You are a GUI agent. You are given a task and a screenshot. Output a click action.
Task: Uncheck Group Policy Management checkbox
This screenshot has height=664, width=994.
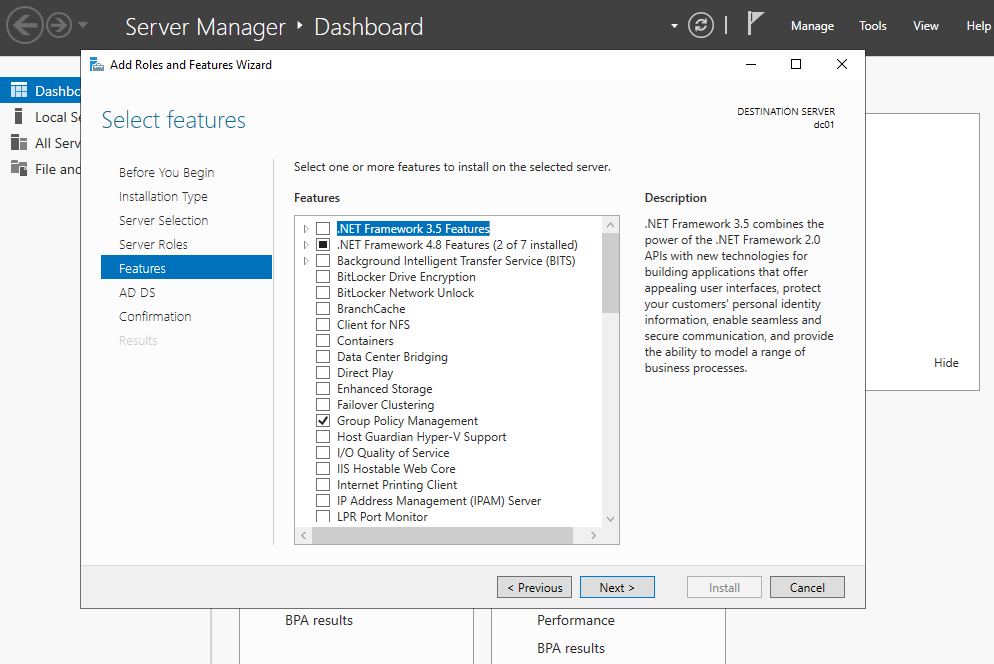coord(323,420)
